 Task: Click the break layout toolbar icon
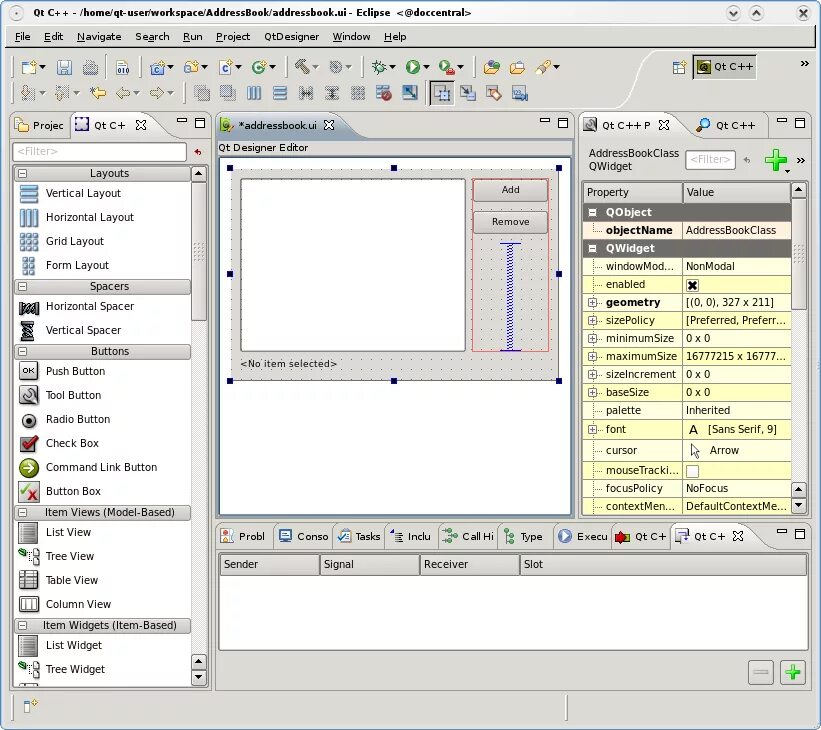[384, 94]
